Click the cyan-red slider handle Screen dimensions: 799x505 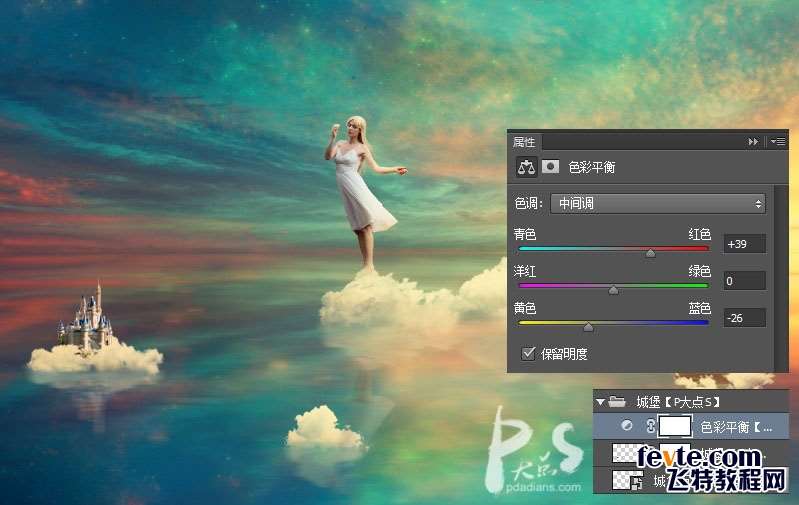coord(650,254)
